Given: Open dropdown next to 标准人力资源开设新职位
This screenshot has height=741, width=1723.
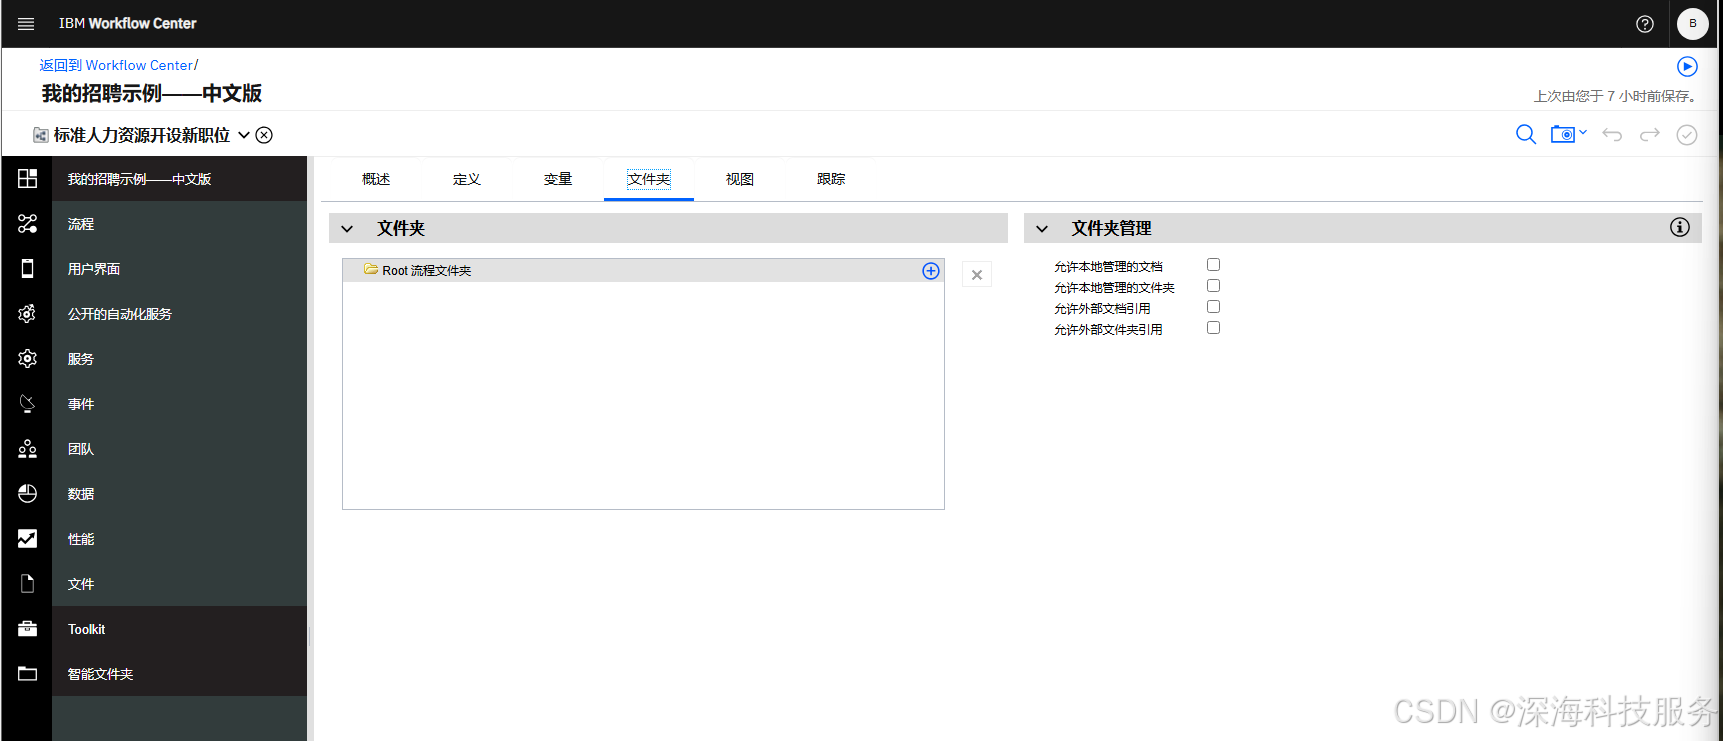Looking at the screenshot, I should [244, 135].
